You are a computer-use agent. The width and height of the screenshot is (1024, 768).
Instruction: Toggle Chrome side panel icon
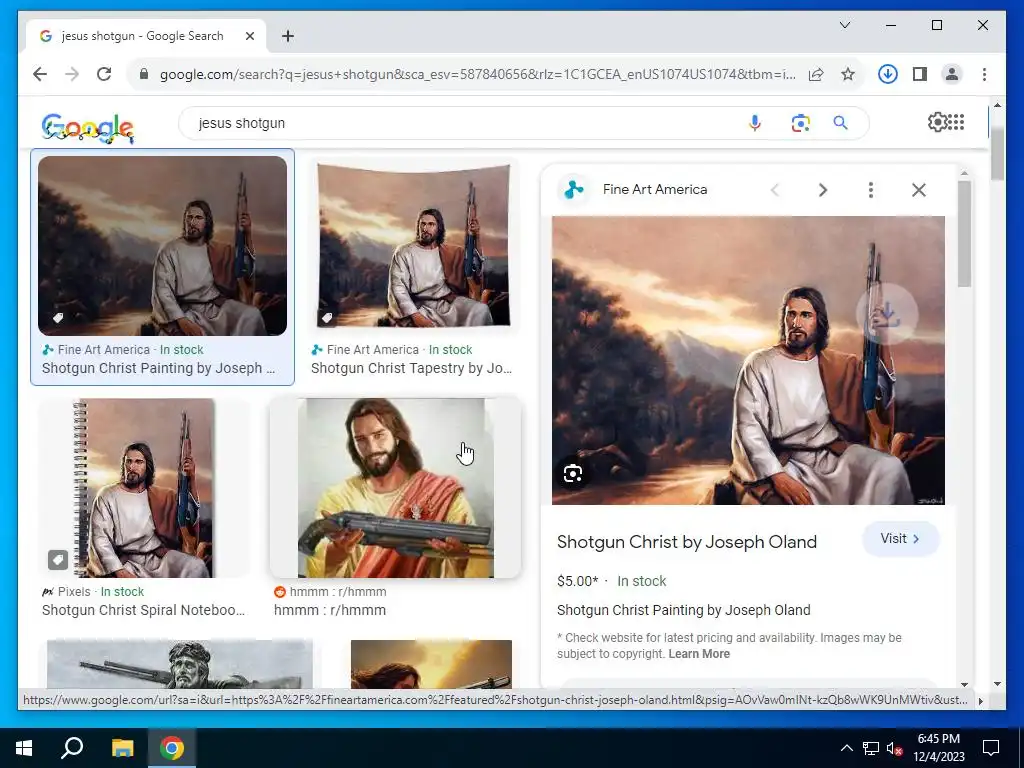920,74
